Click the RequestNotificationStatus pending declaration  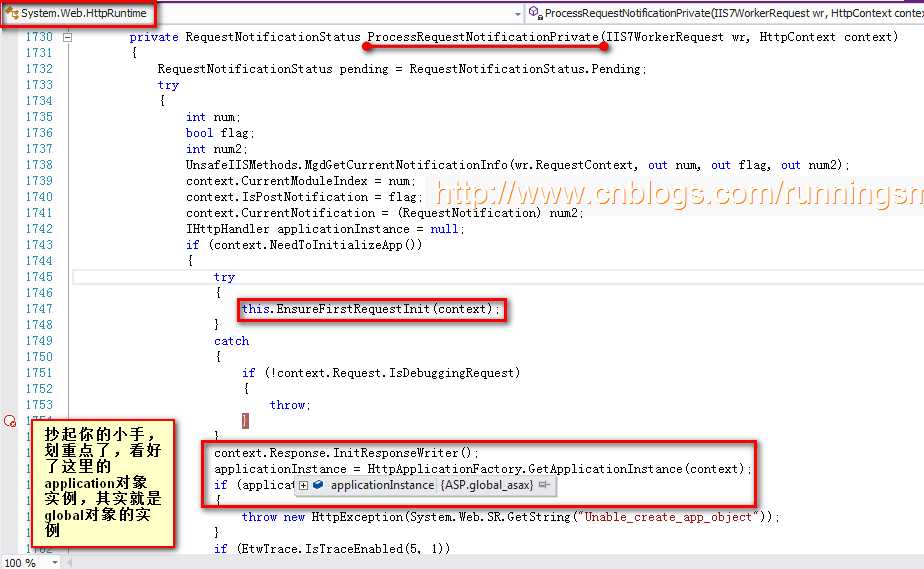pyautogui.click(x=401, y=69)
